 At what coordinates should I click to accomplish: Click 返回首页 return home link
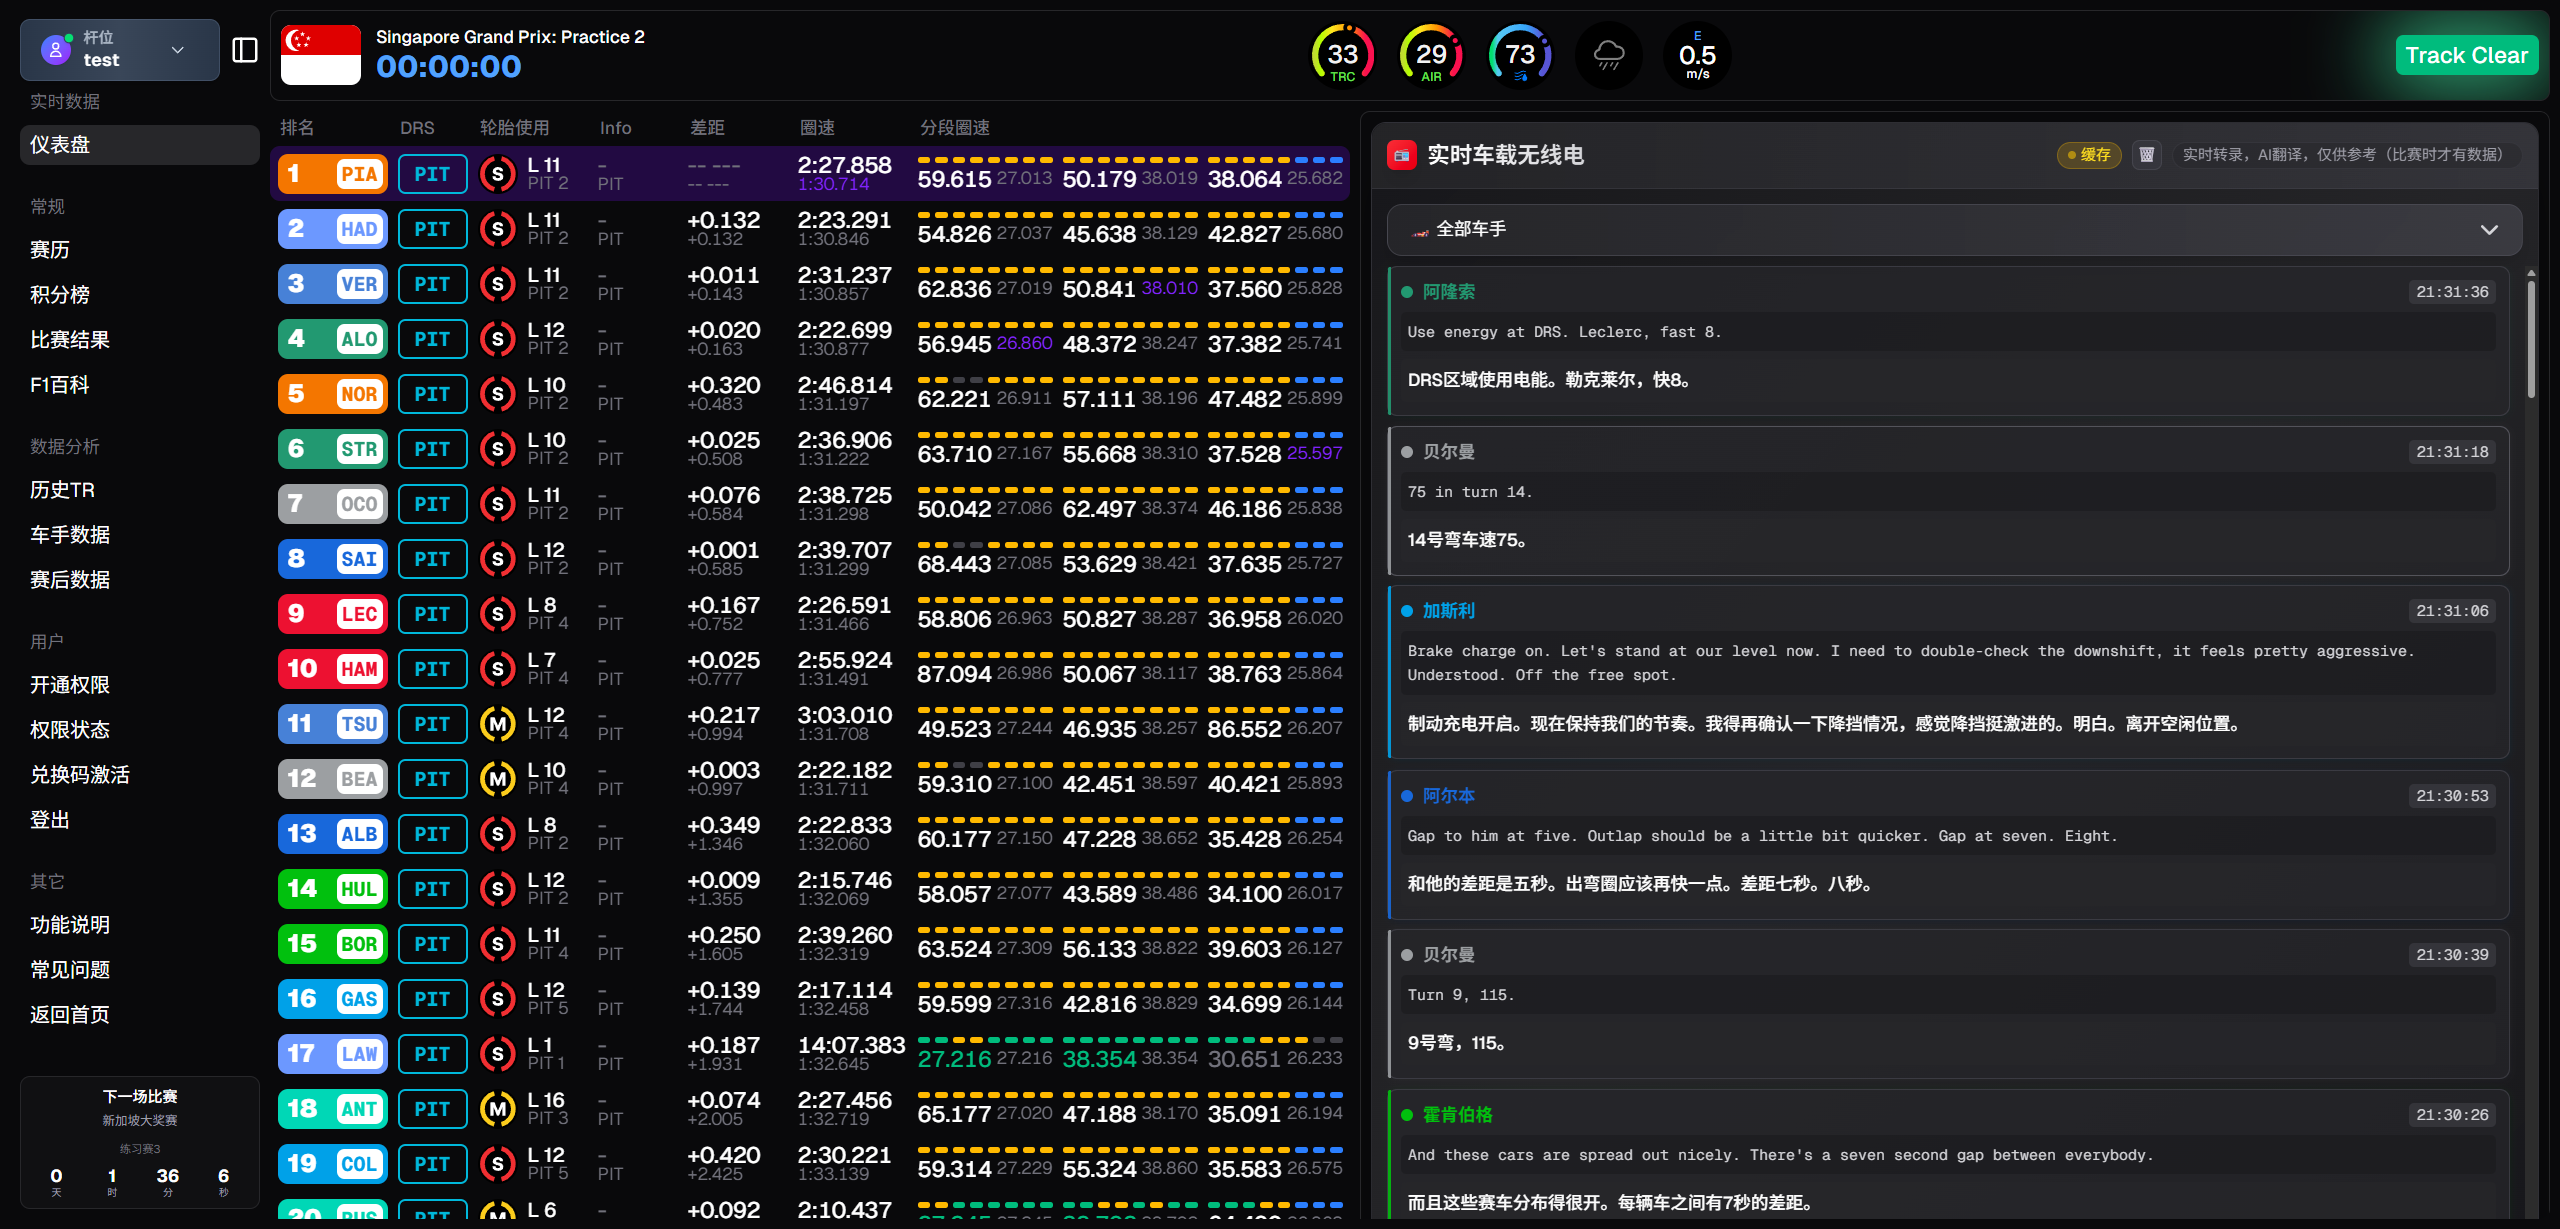(x=70, y=1015)
